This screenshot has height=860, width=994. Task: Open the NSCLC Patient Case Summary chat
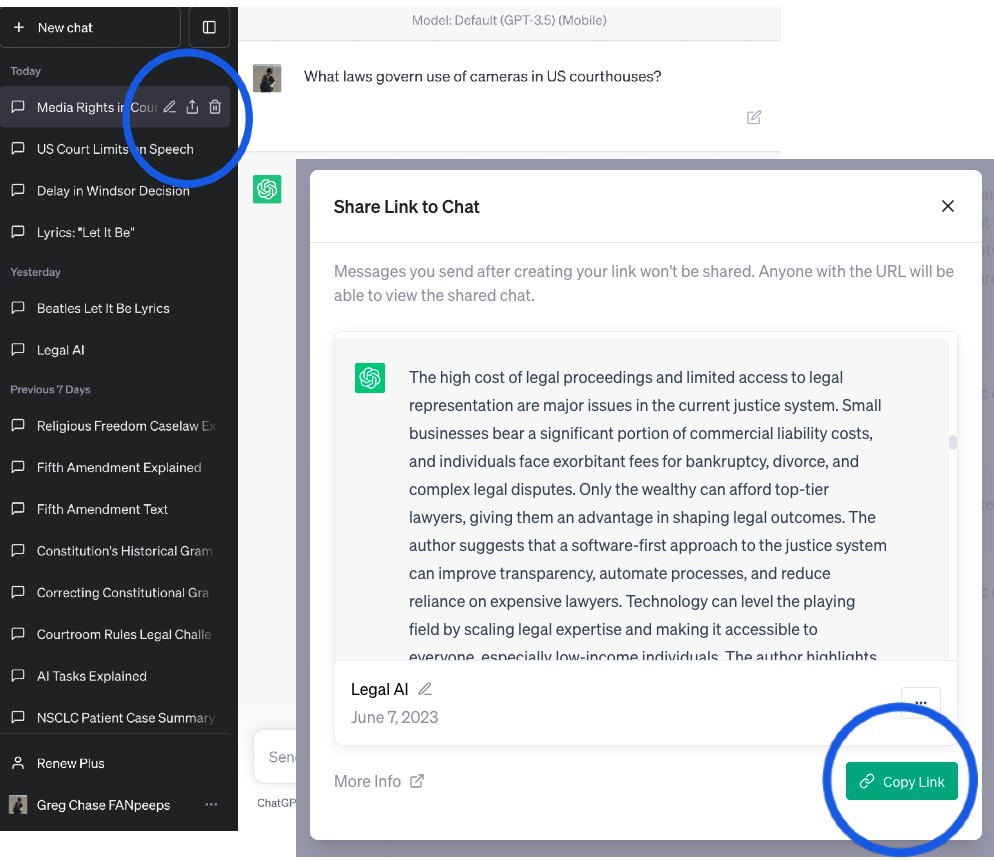tap(115, 717)
